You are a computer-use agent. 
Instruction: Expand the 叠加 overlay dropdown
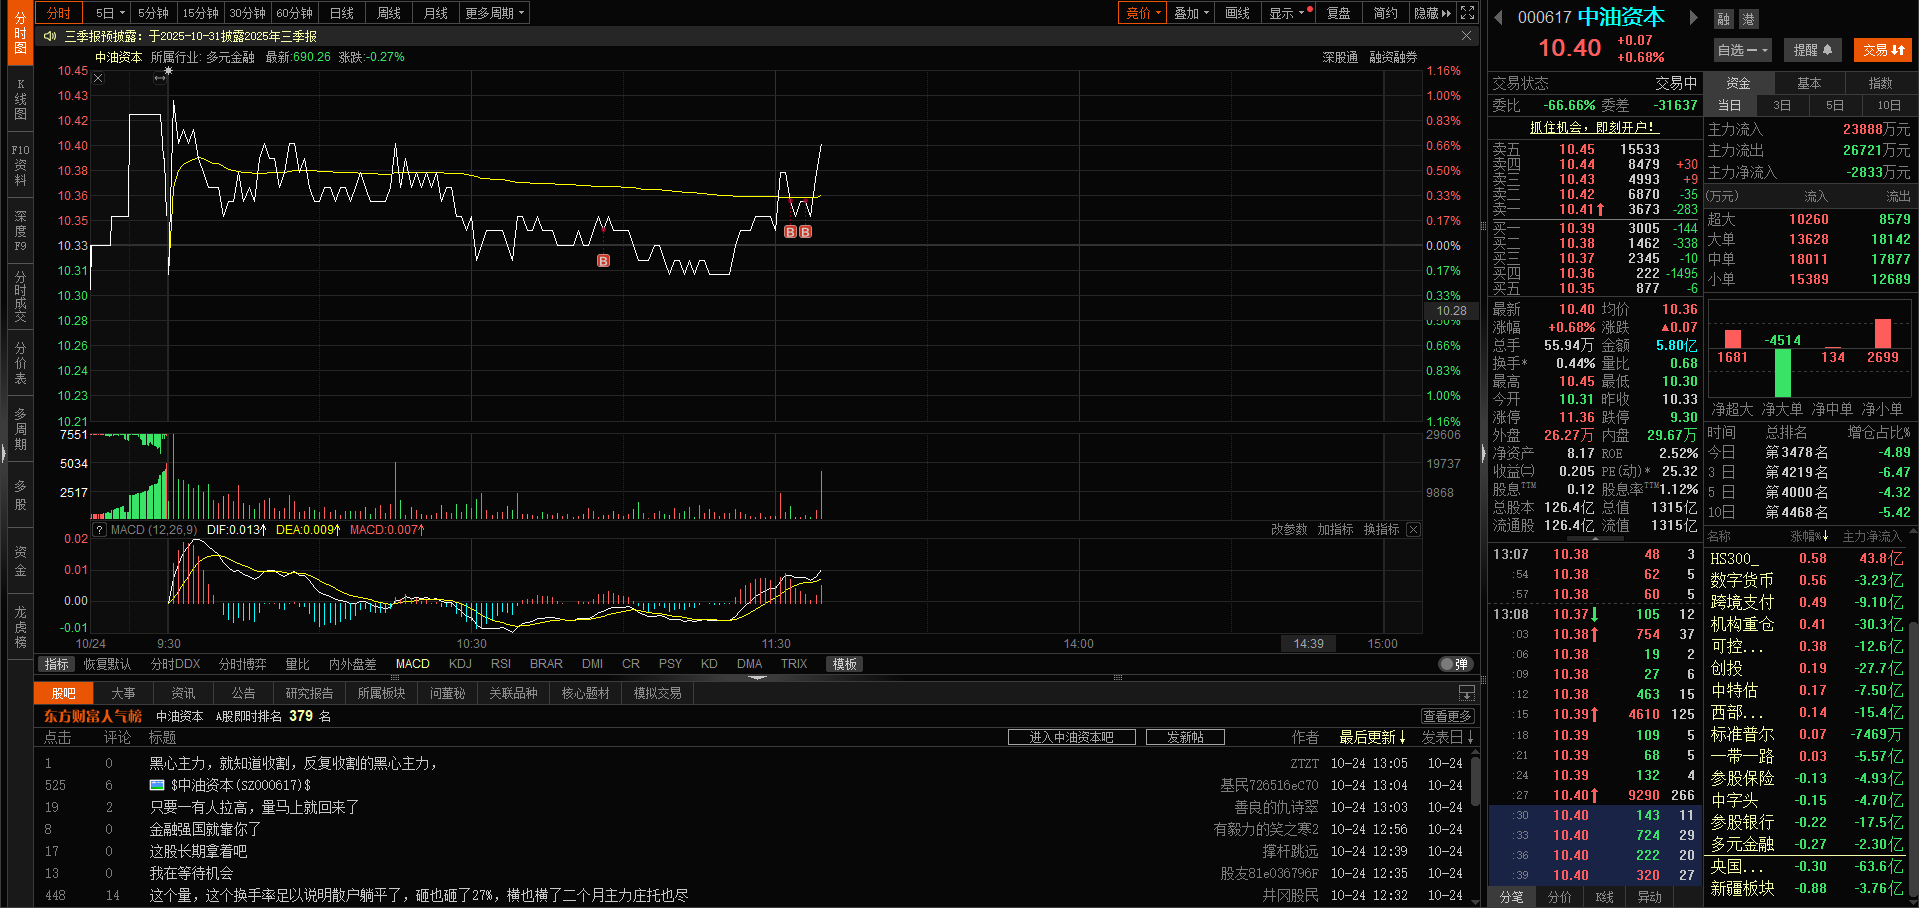point(1191,13)
